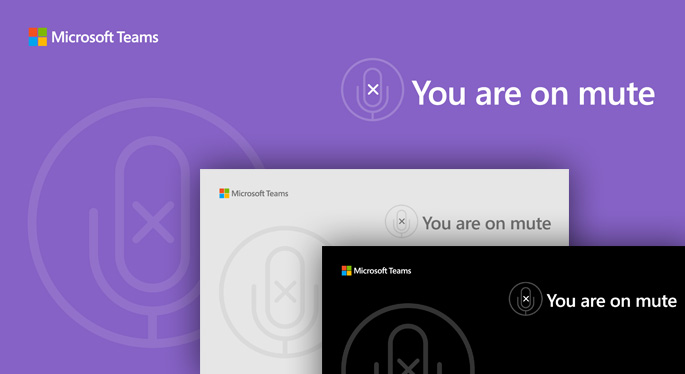685x374 pixels.
Task: Click the Microsoft logo on the light grey card
Action: tap(224, 193)
